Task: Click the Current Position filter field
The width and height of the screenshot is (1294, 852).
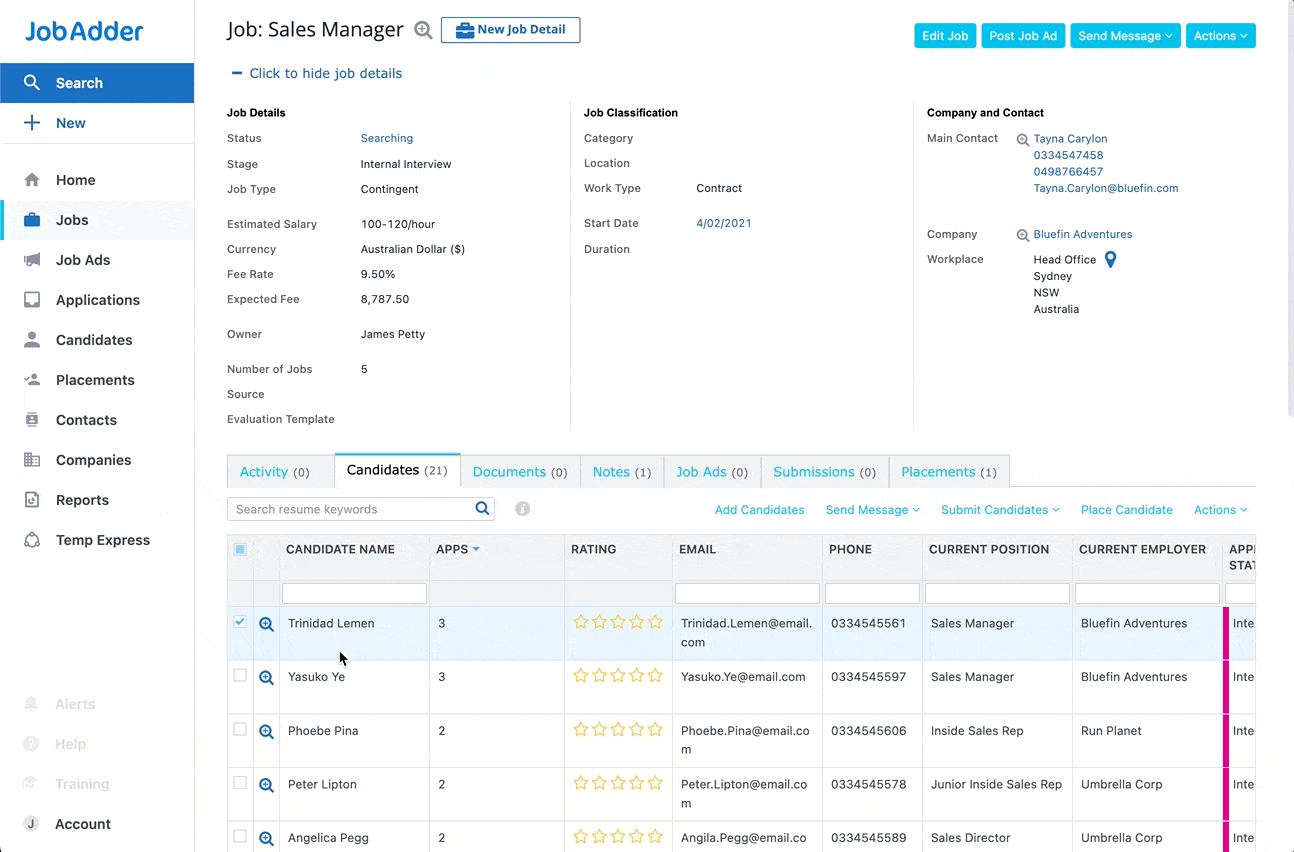Action: pyautogui.click(x=997, y=593)
